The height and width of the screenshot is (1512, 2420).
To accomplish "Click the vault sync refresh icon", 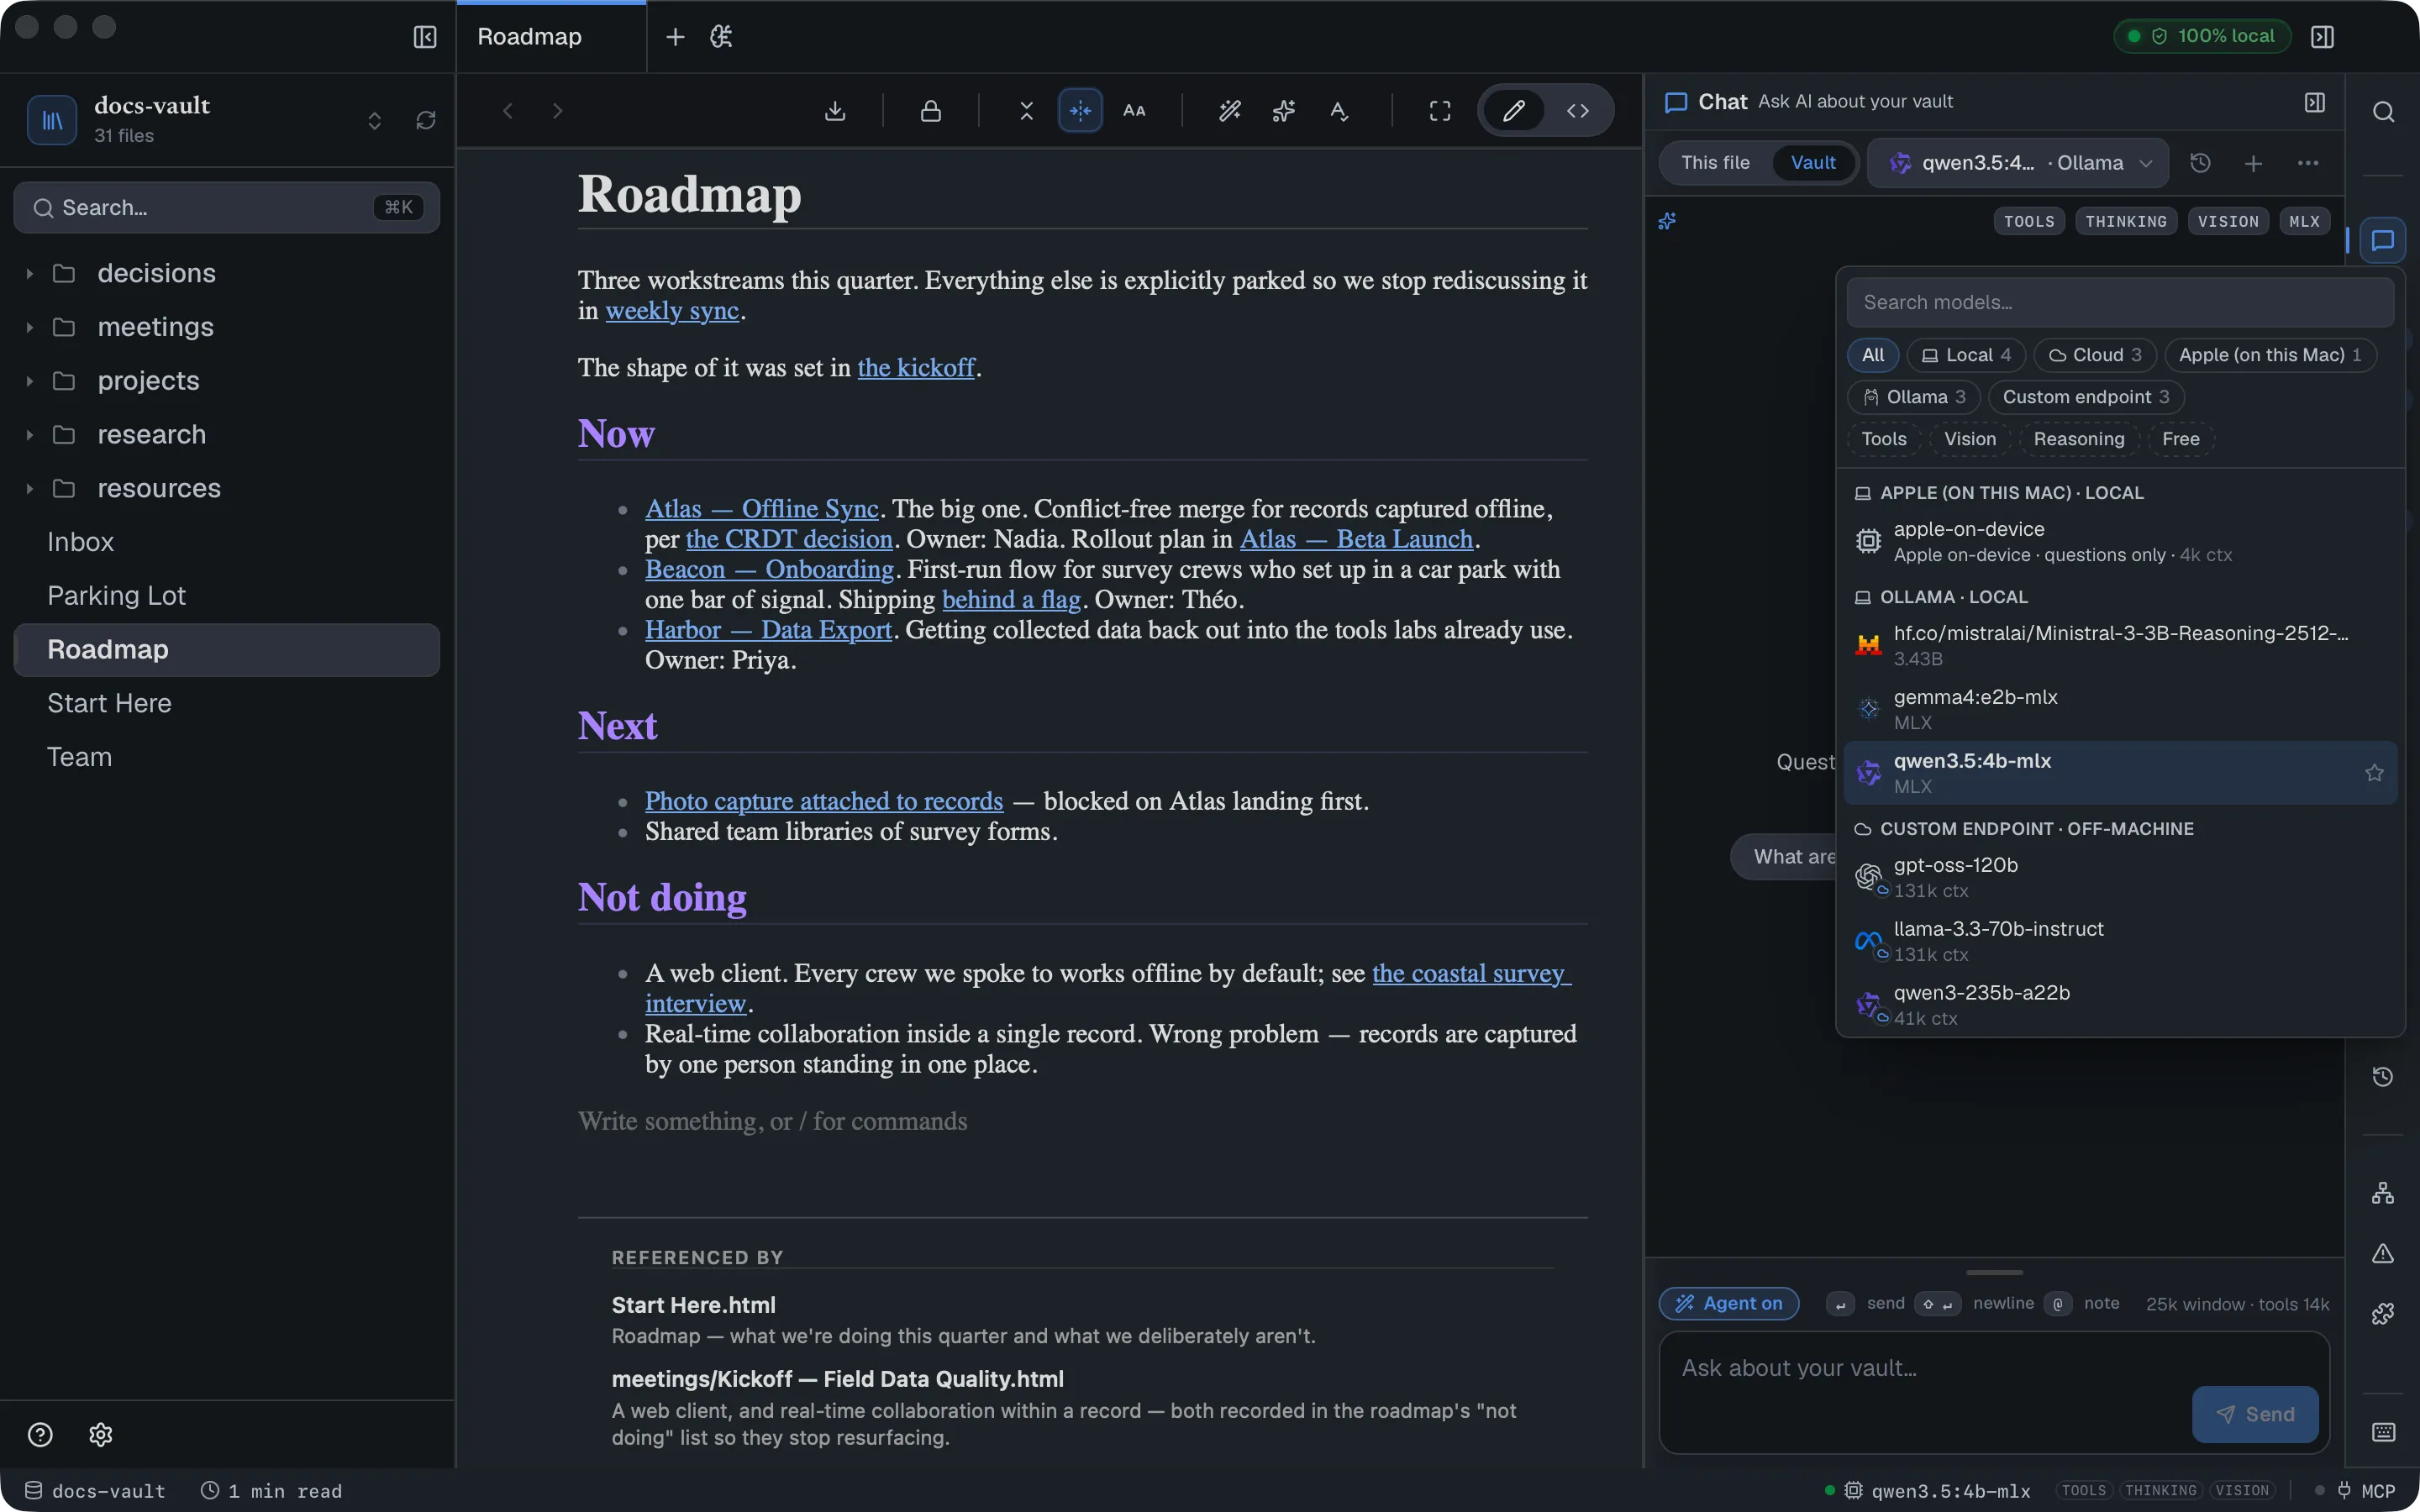I will pyautogui.click(x=426, y=120).
